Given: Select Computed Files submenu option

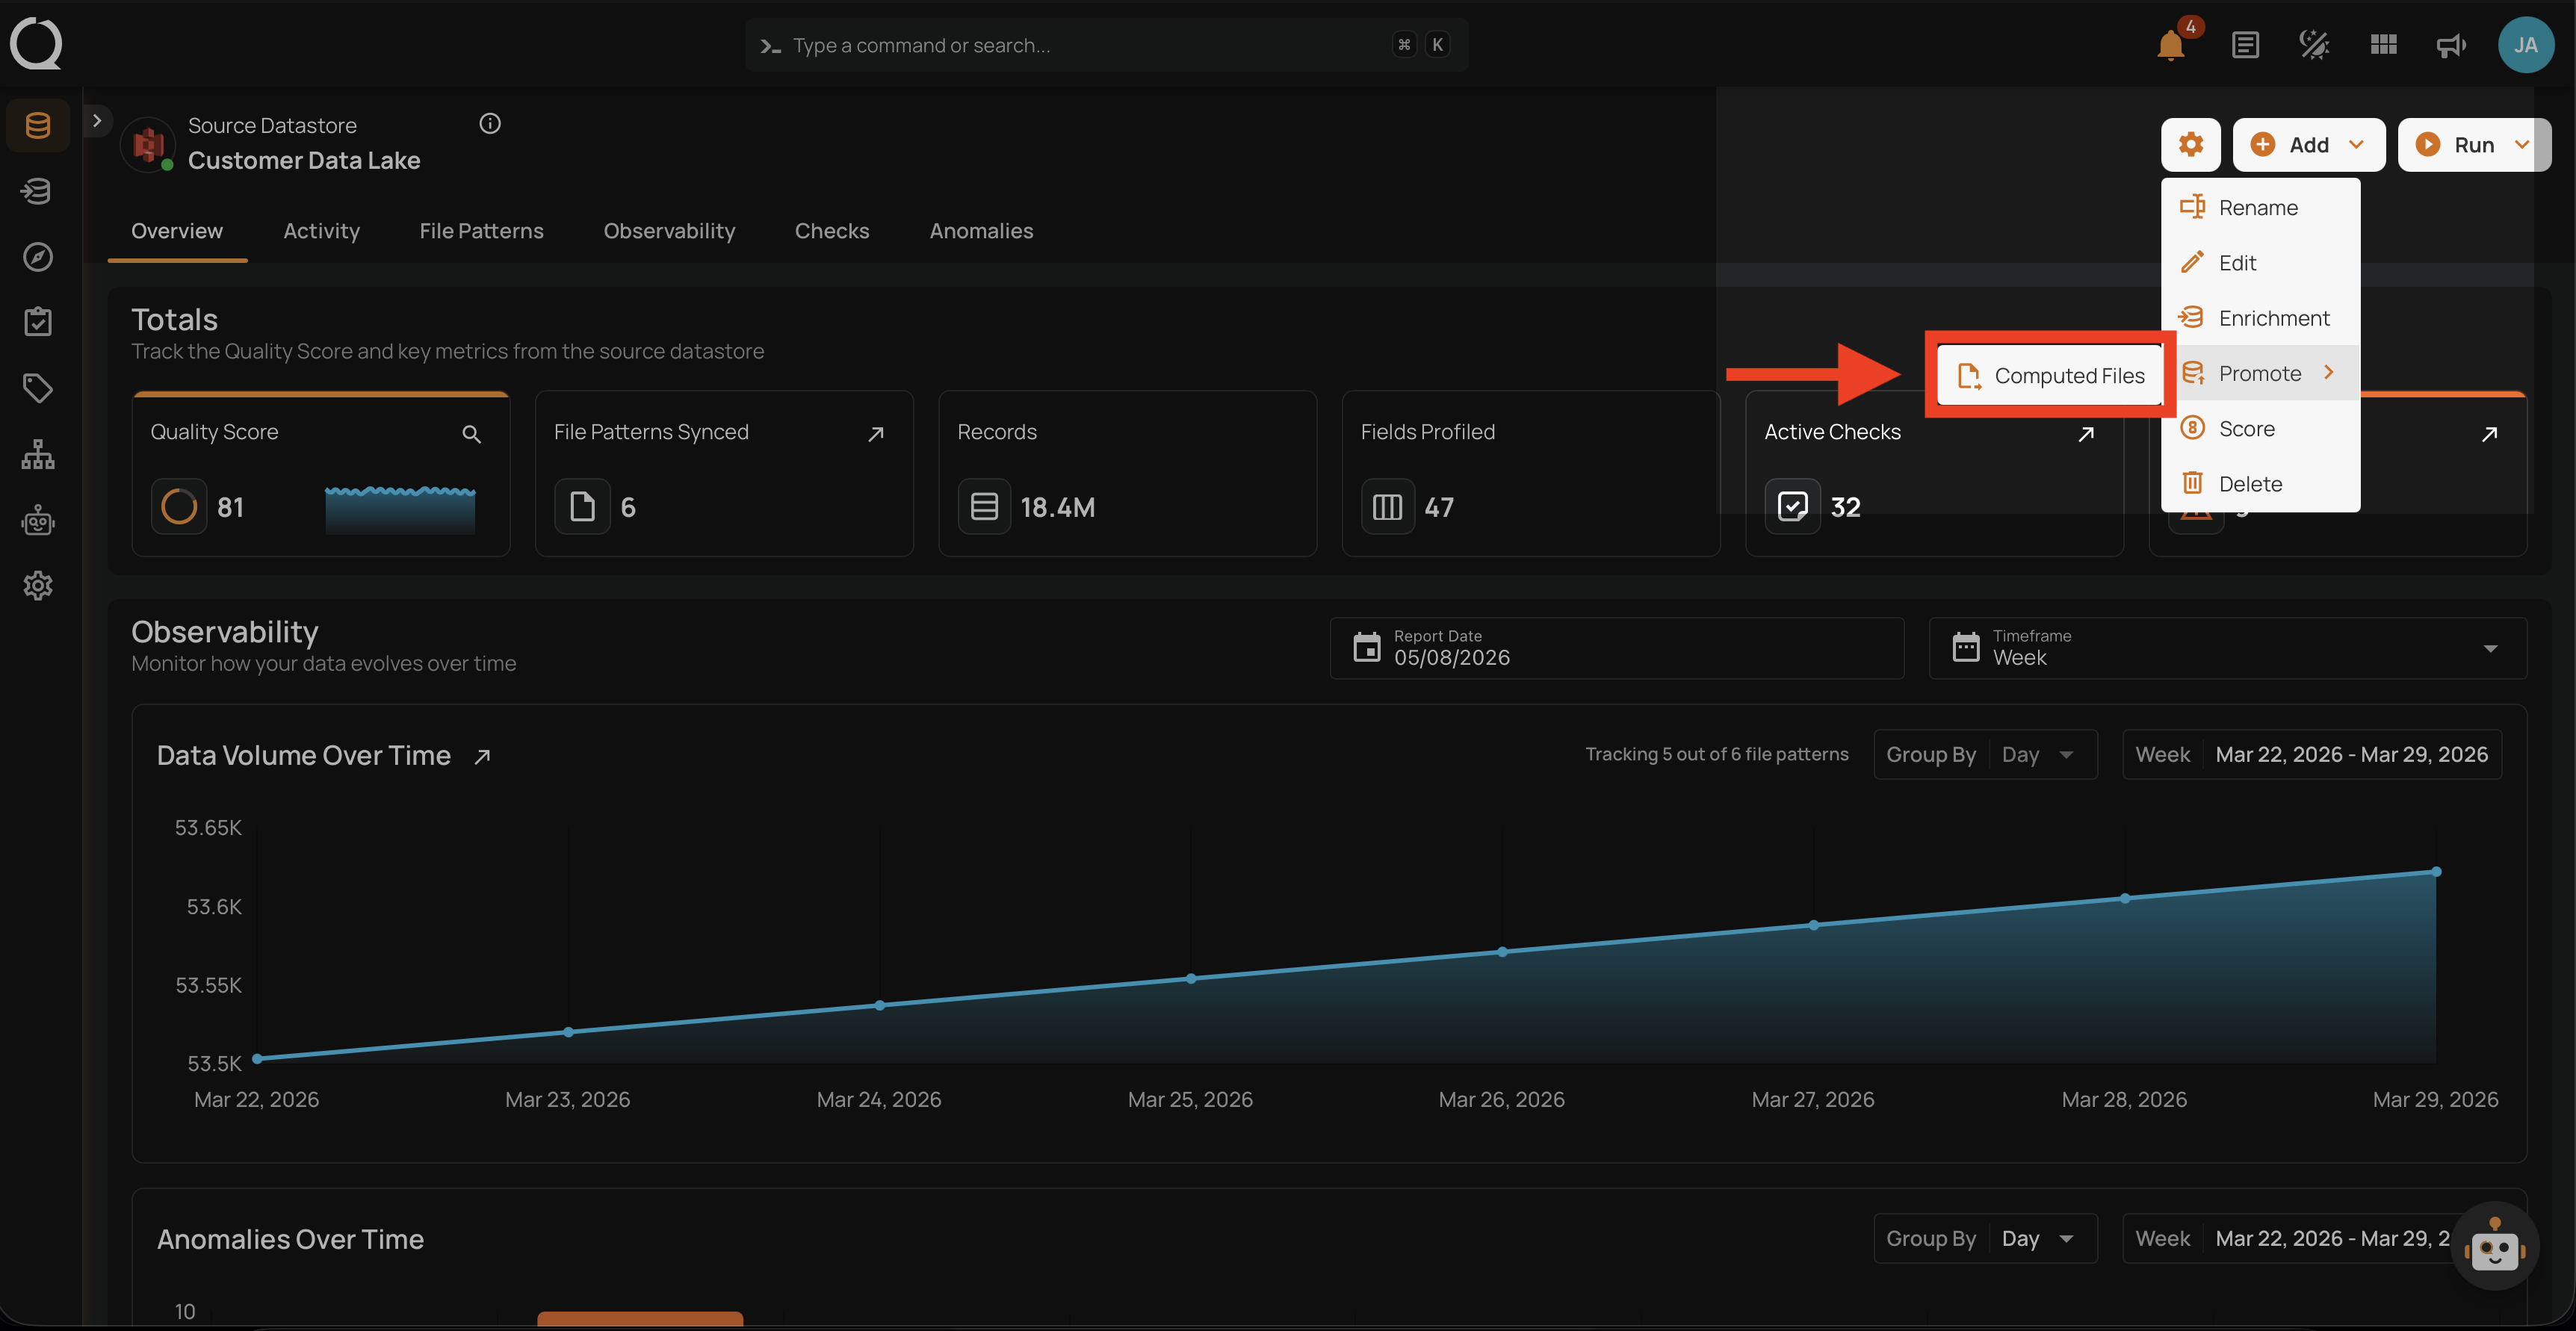Looking at the screenshot, I should coord(2050,376).
